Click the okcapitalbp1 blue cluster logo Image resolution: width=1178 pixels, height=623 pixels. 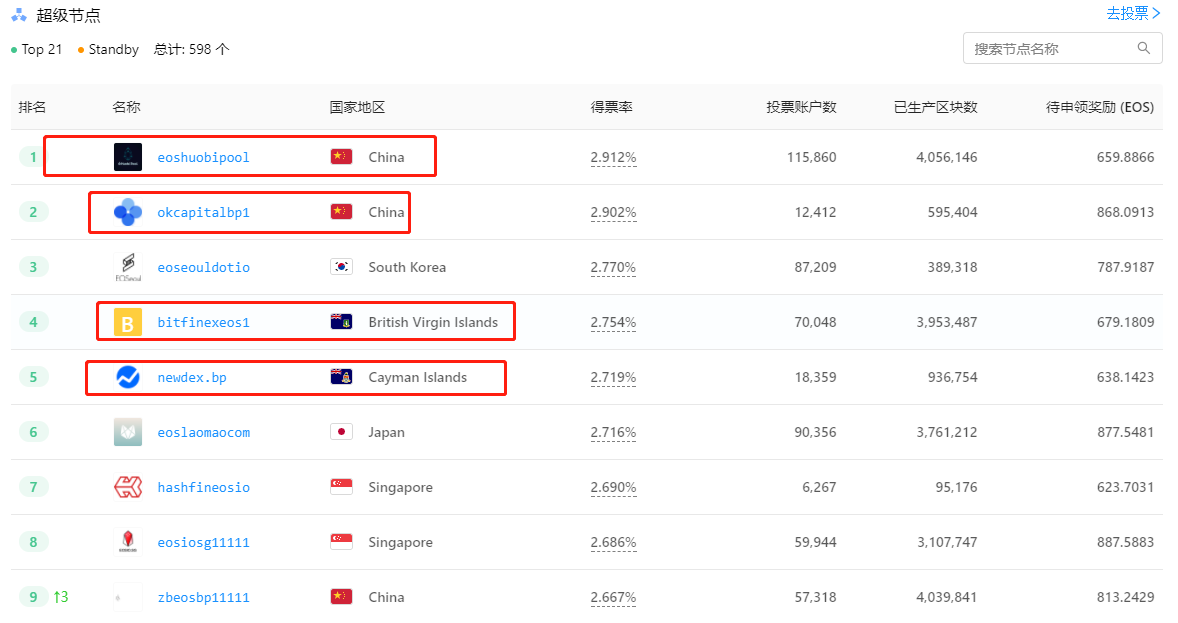pos(128,212)
